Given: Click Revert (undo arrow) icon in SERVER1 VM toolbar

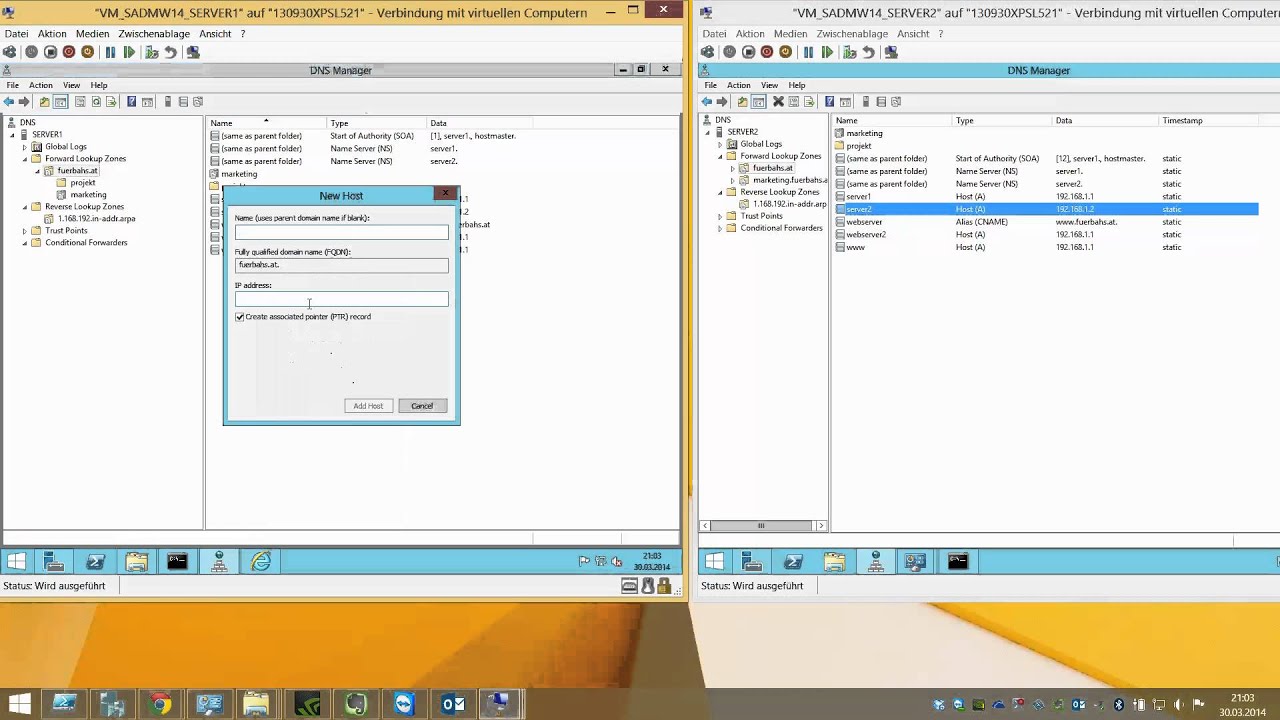Looking at the screenshot, I should tap(170, 52).
